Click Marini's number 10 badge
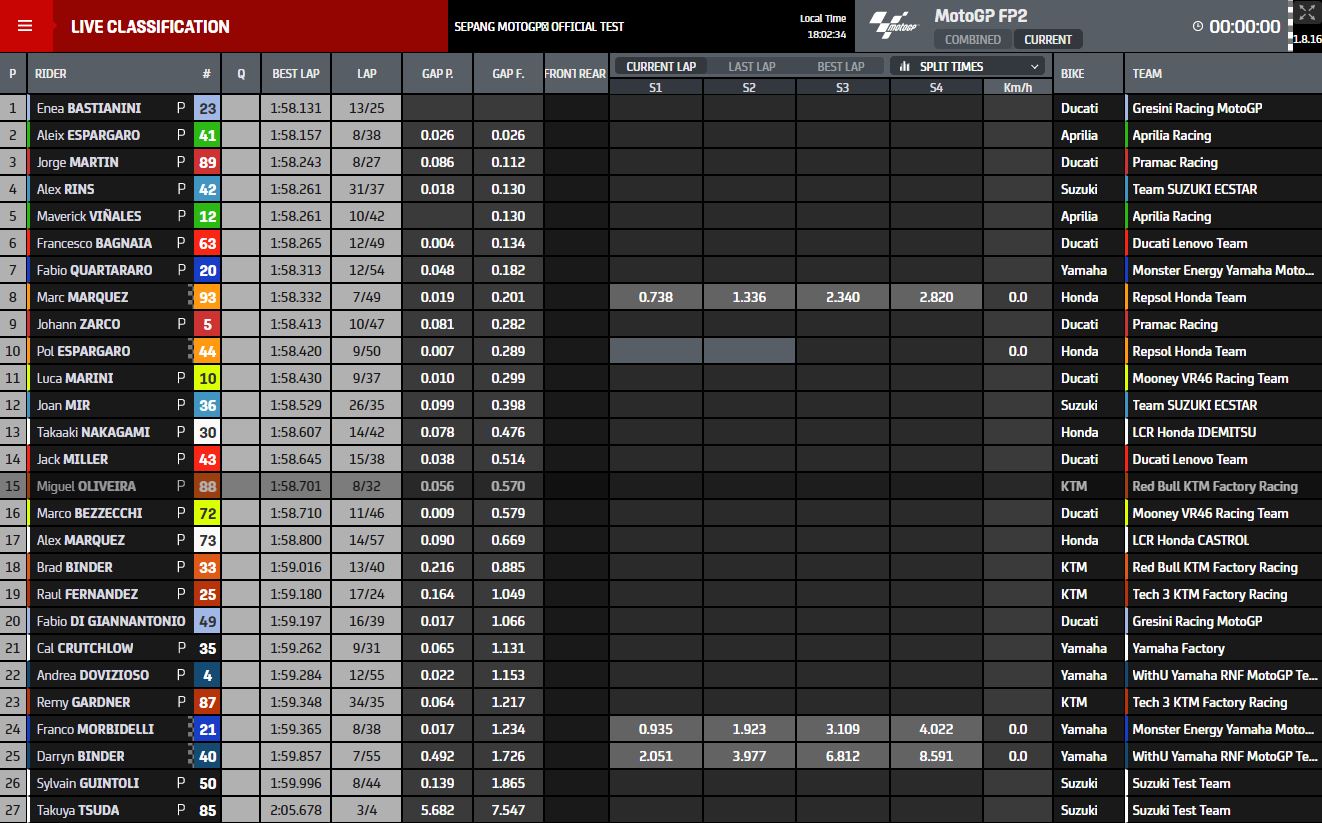Screen dimensions: 1322x823 coord(207,378)
